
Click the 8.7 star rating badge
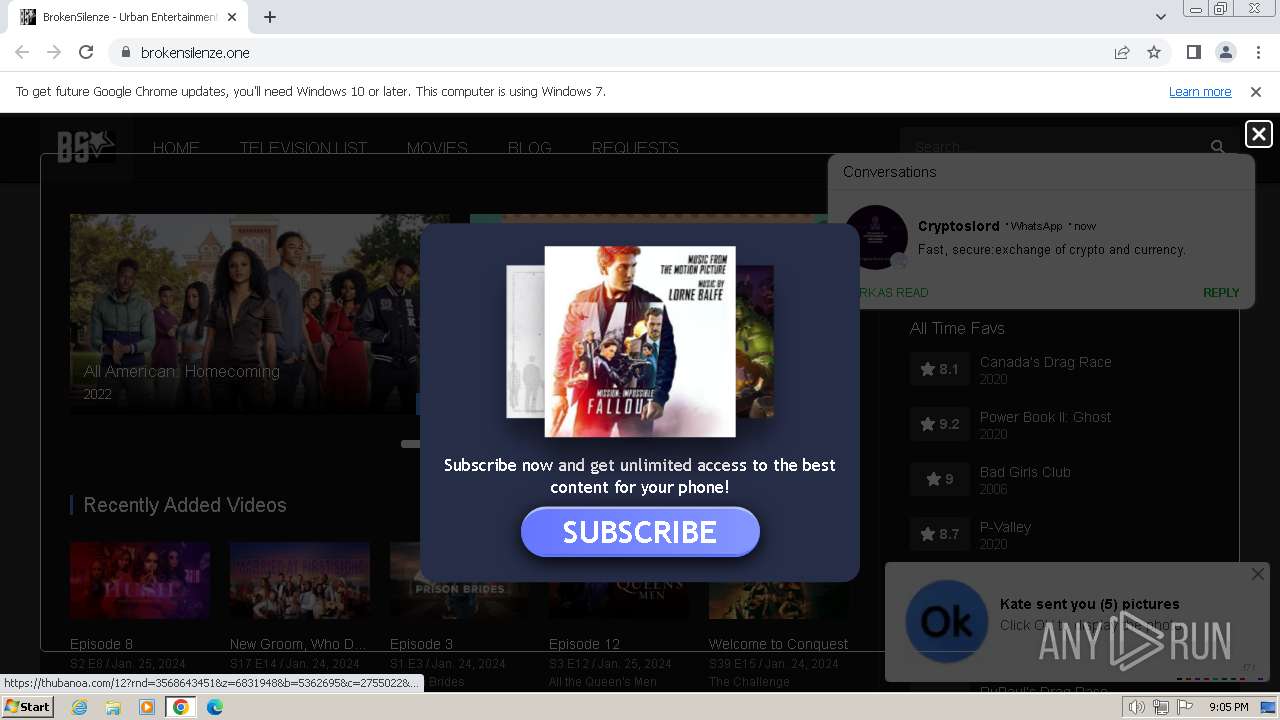tap(940, 534)
